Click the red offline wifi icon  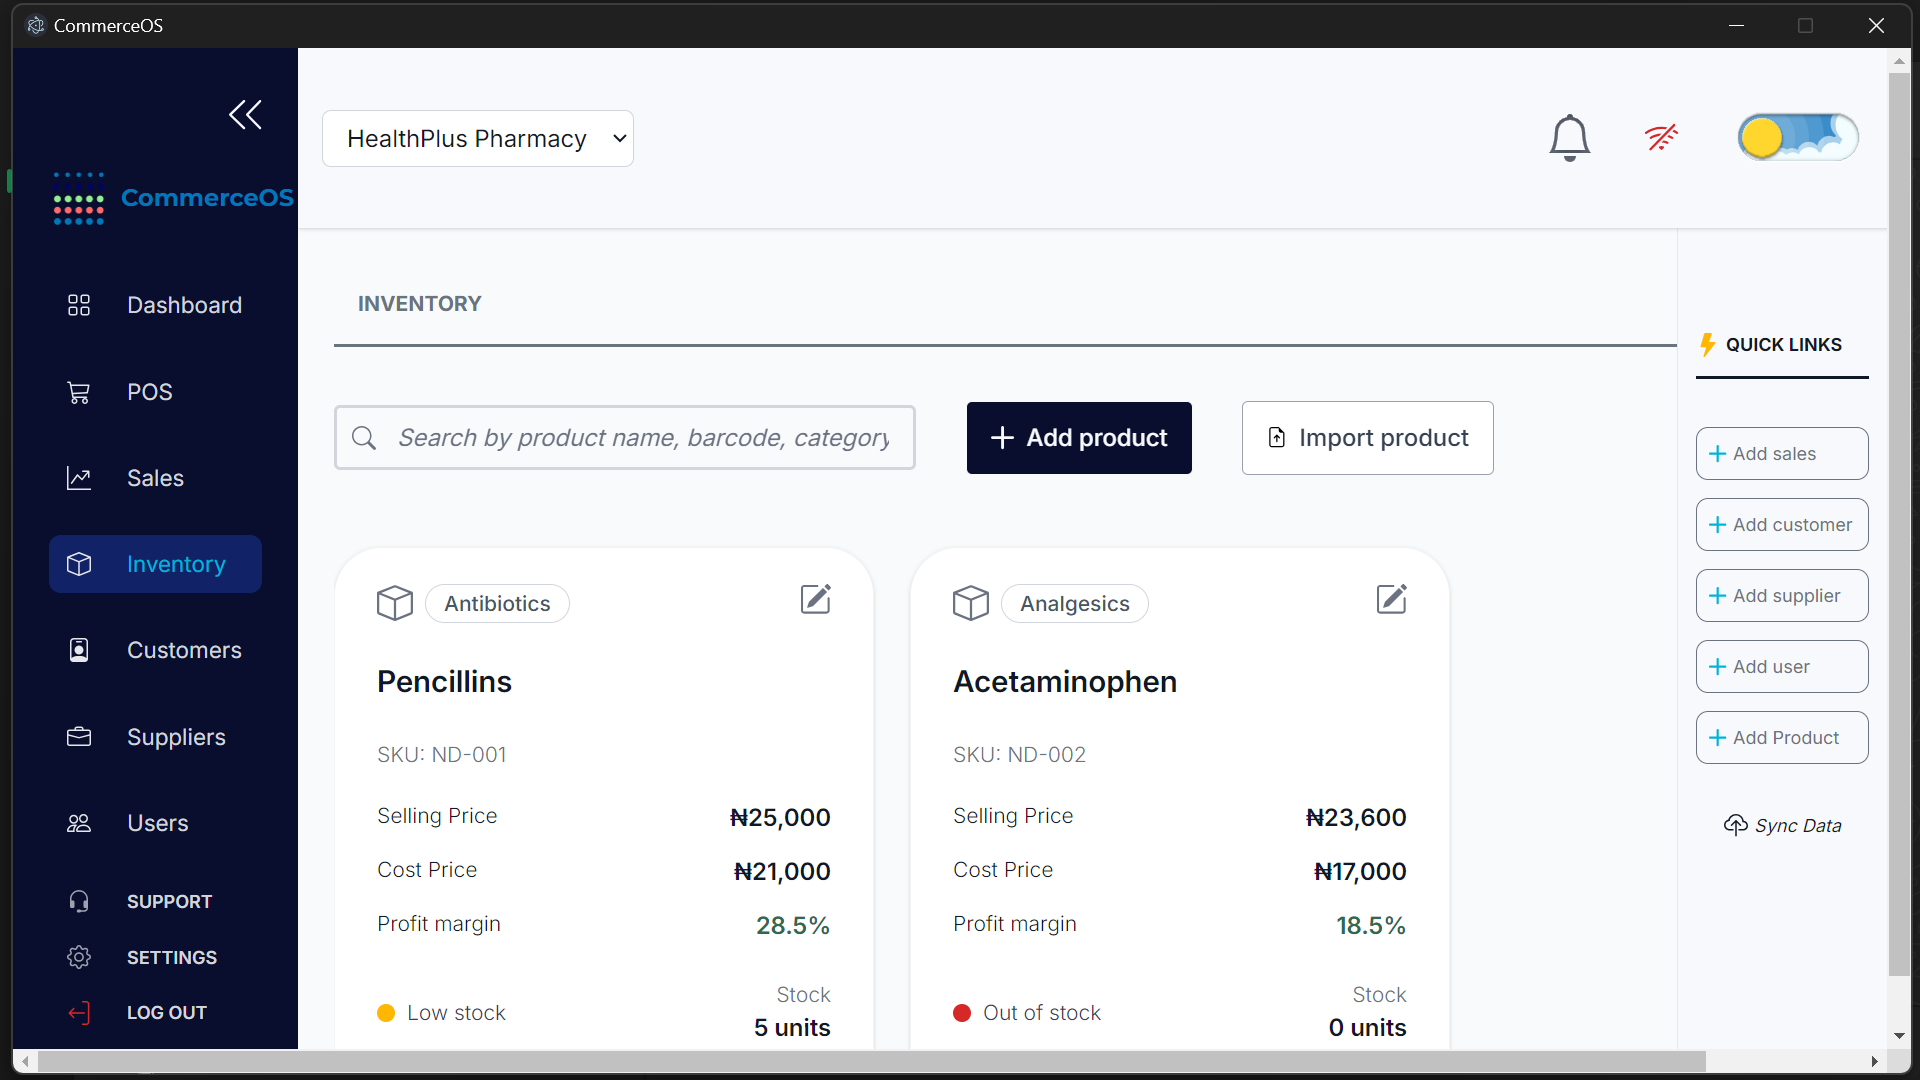1661,137
